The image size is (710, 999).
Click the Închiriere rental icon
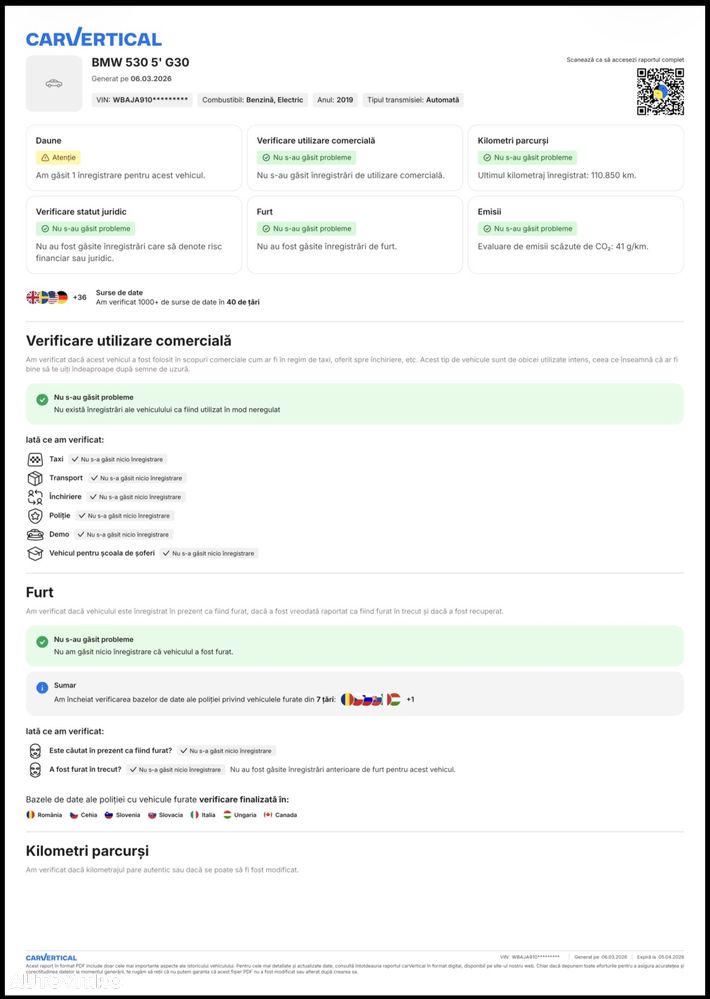click(x=35, y=497)
